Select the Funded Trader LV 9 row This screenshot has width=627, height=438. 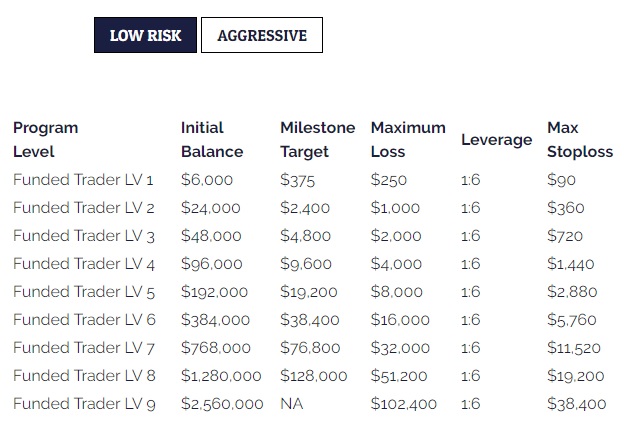click(83, 404)
